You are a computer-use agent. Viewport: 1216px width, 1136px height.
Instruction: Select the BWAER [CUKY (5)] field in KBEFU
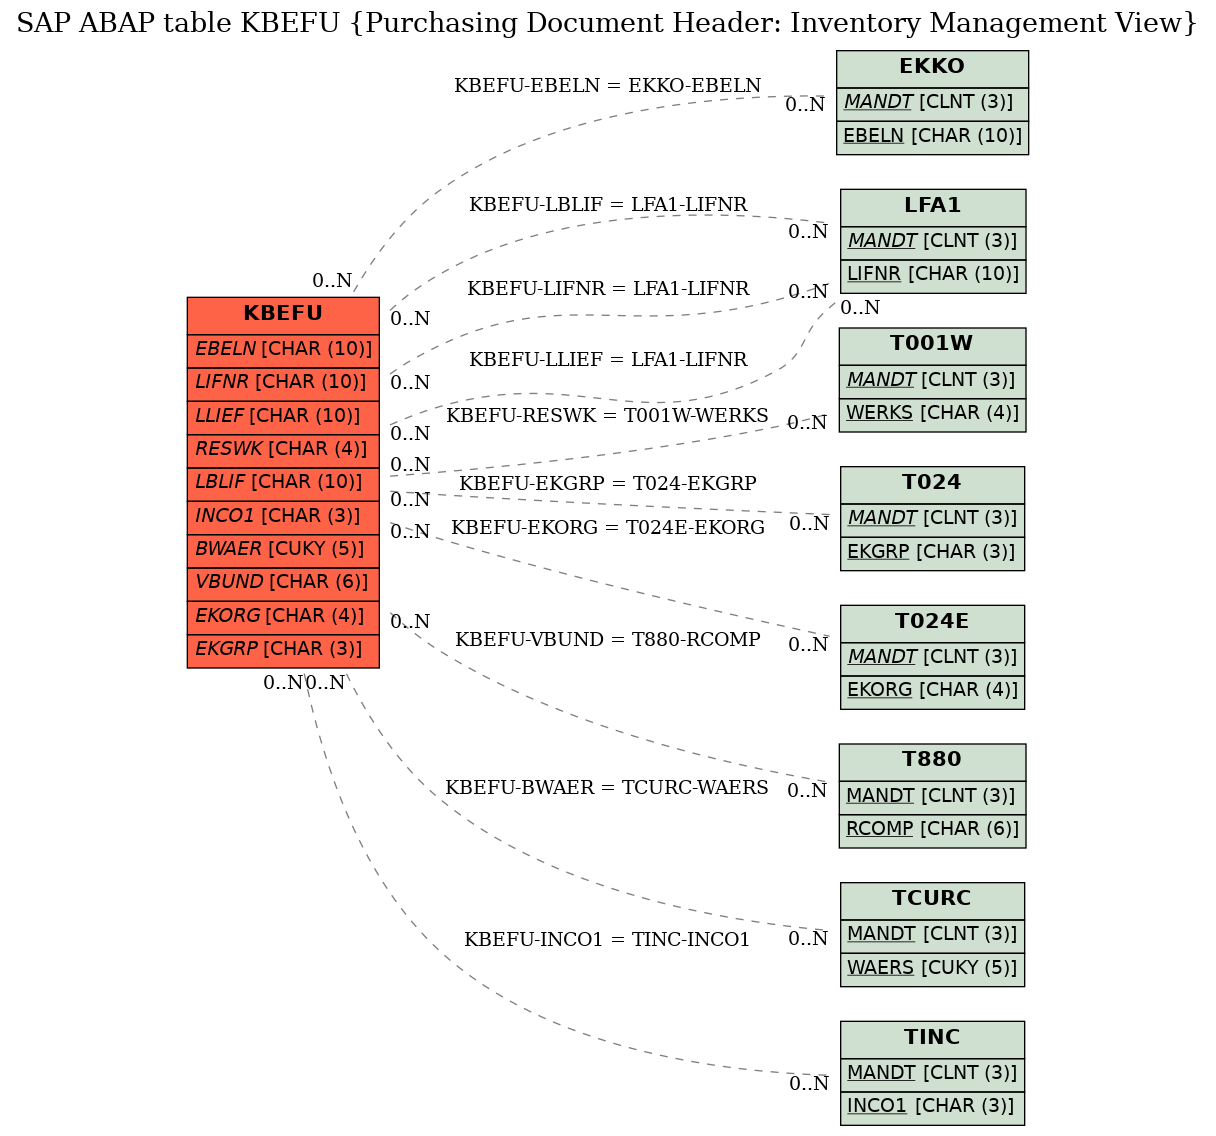283,550
